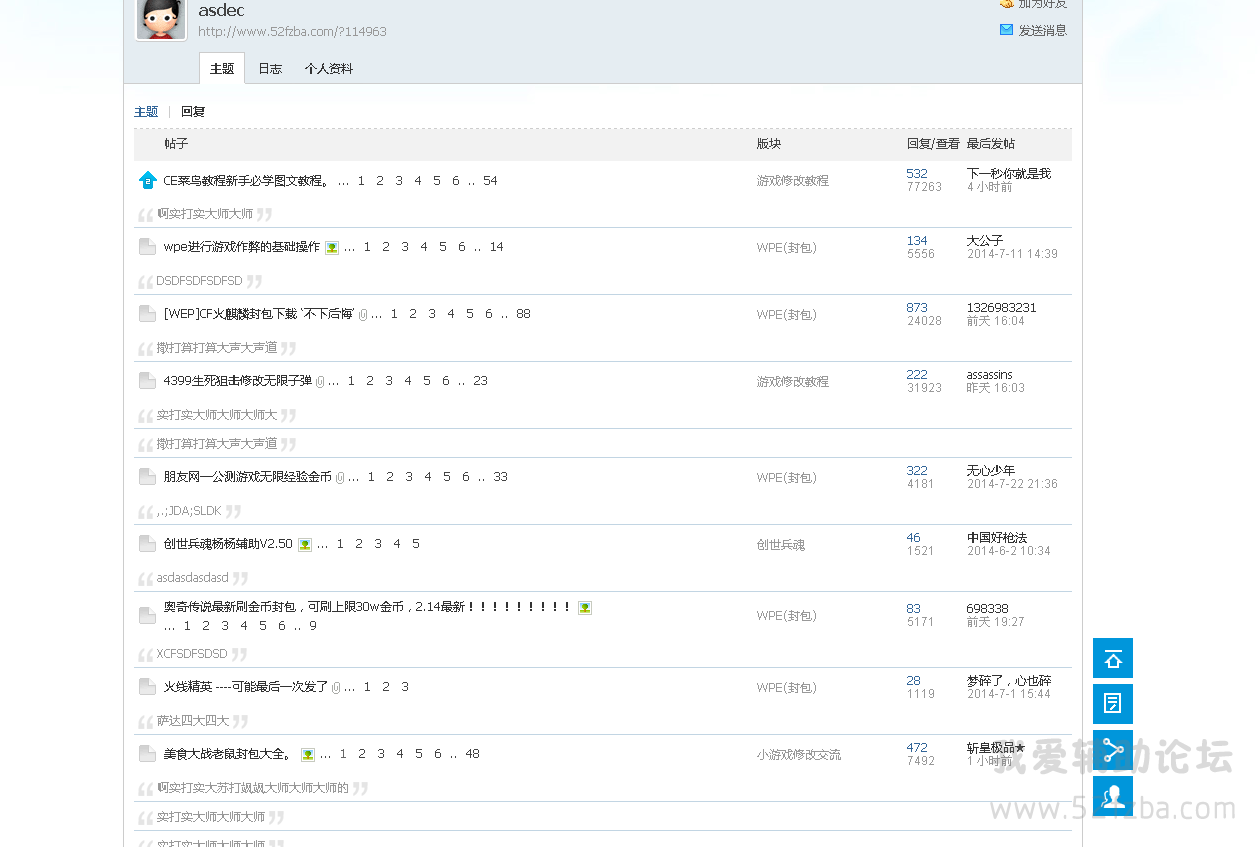Click the send message envelope icon
Viewport: 1260px width, 847px height.
tap(1006, 30)
